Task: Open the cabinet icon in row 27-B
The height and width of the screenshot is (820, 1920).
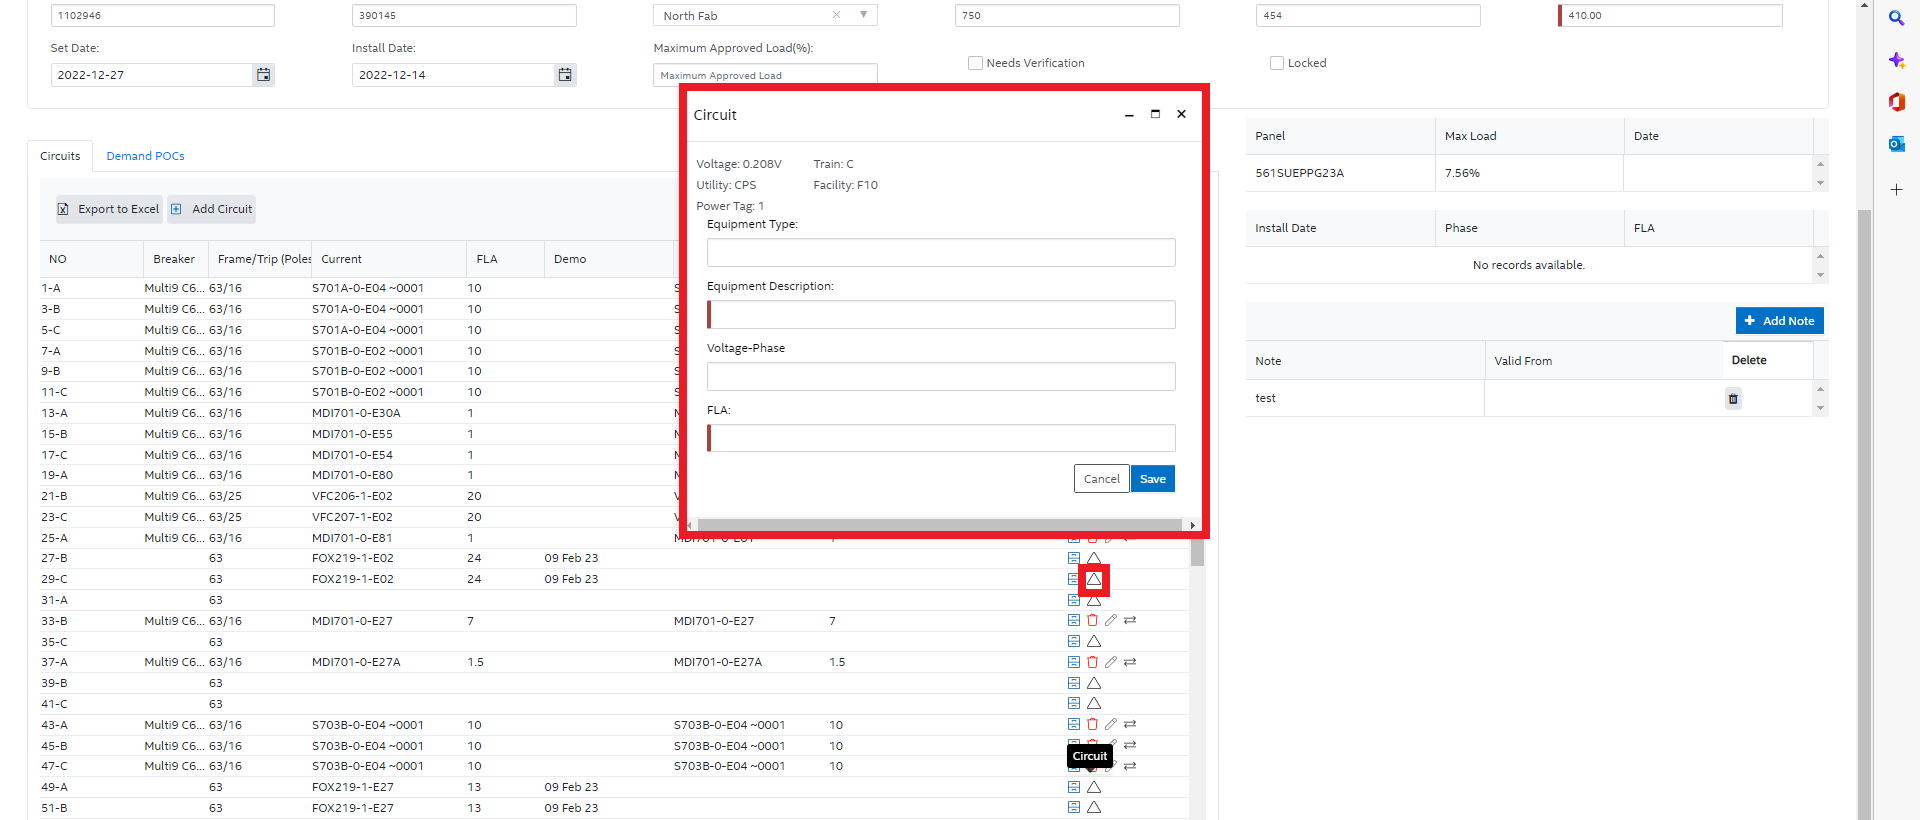Action: [1074, 558]
